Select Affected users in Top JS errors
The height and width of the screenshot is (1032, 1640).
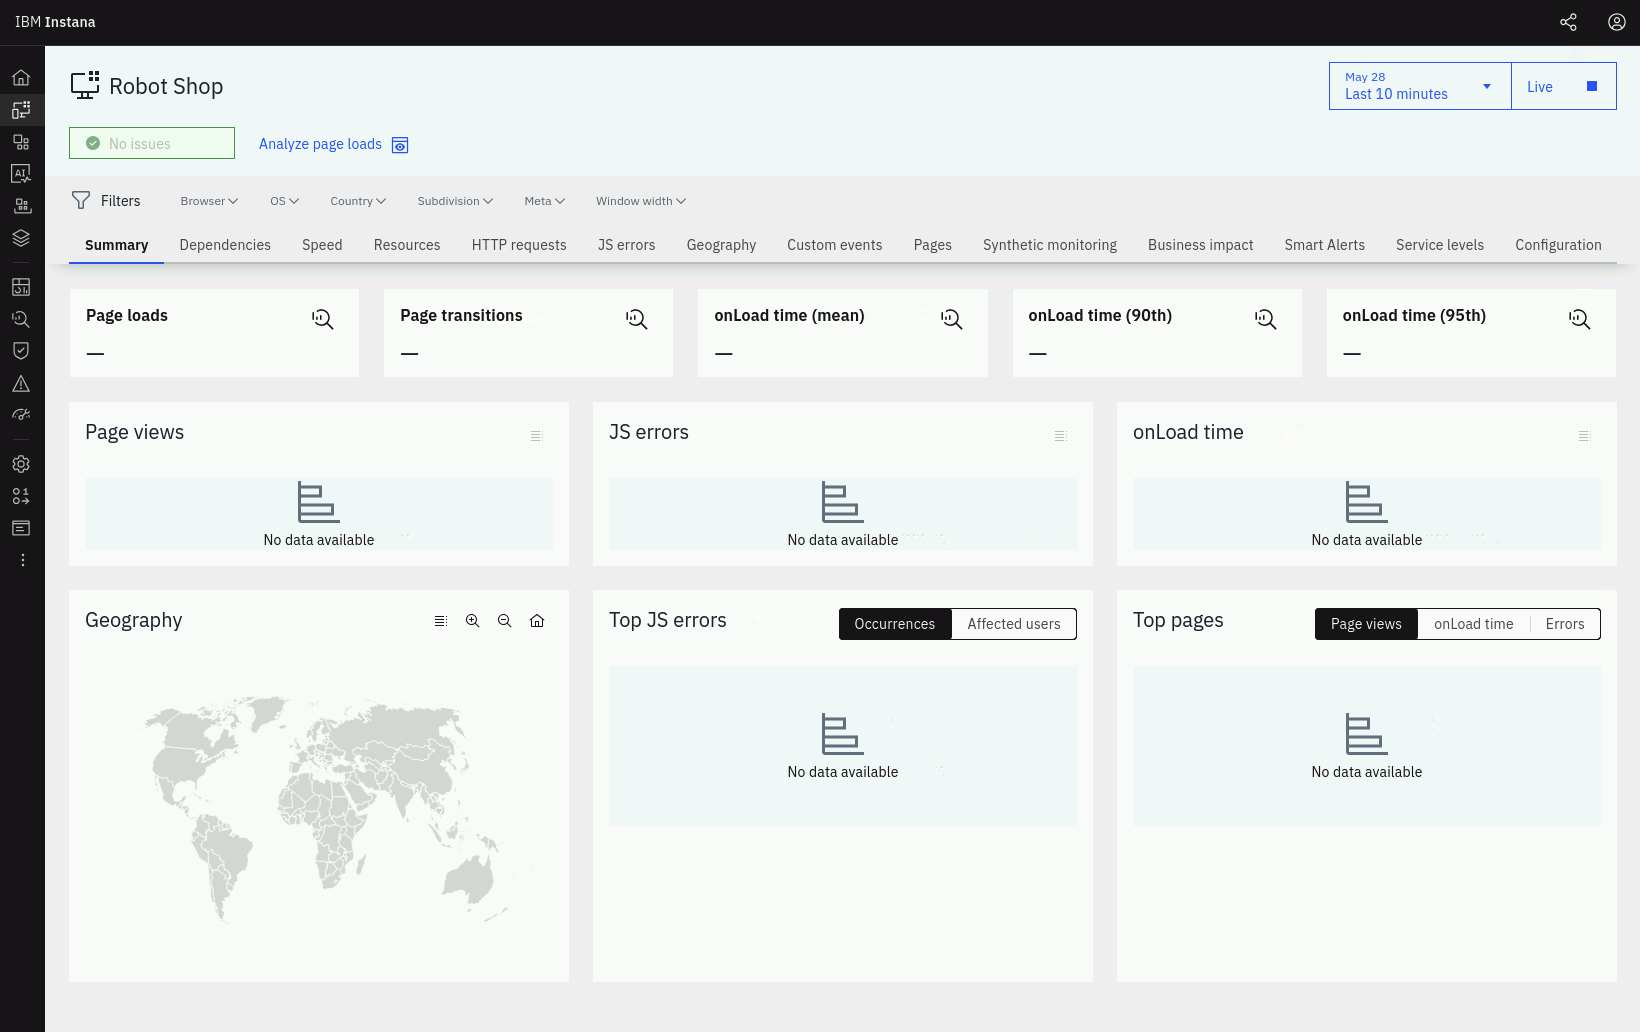1014,624
